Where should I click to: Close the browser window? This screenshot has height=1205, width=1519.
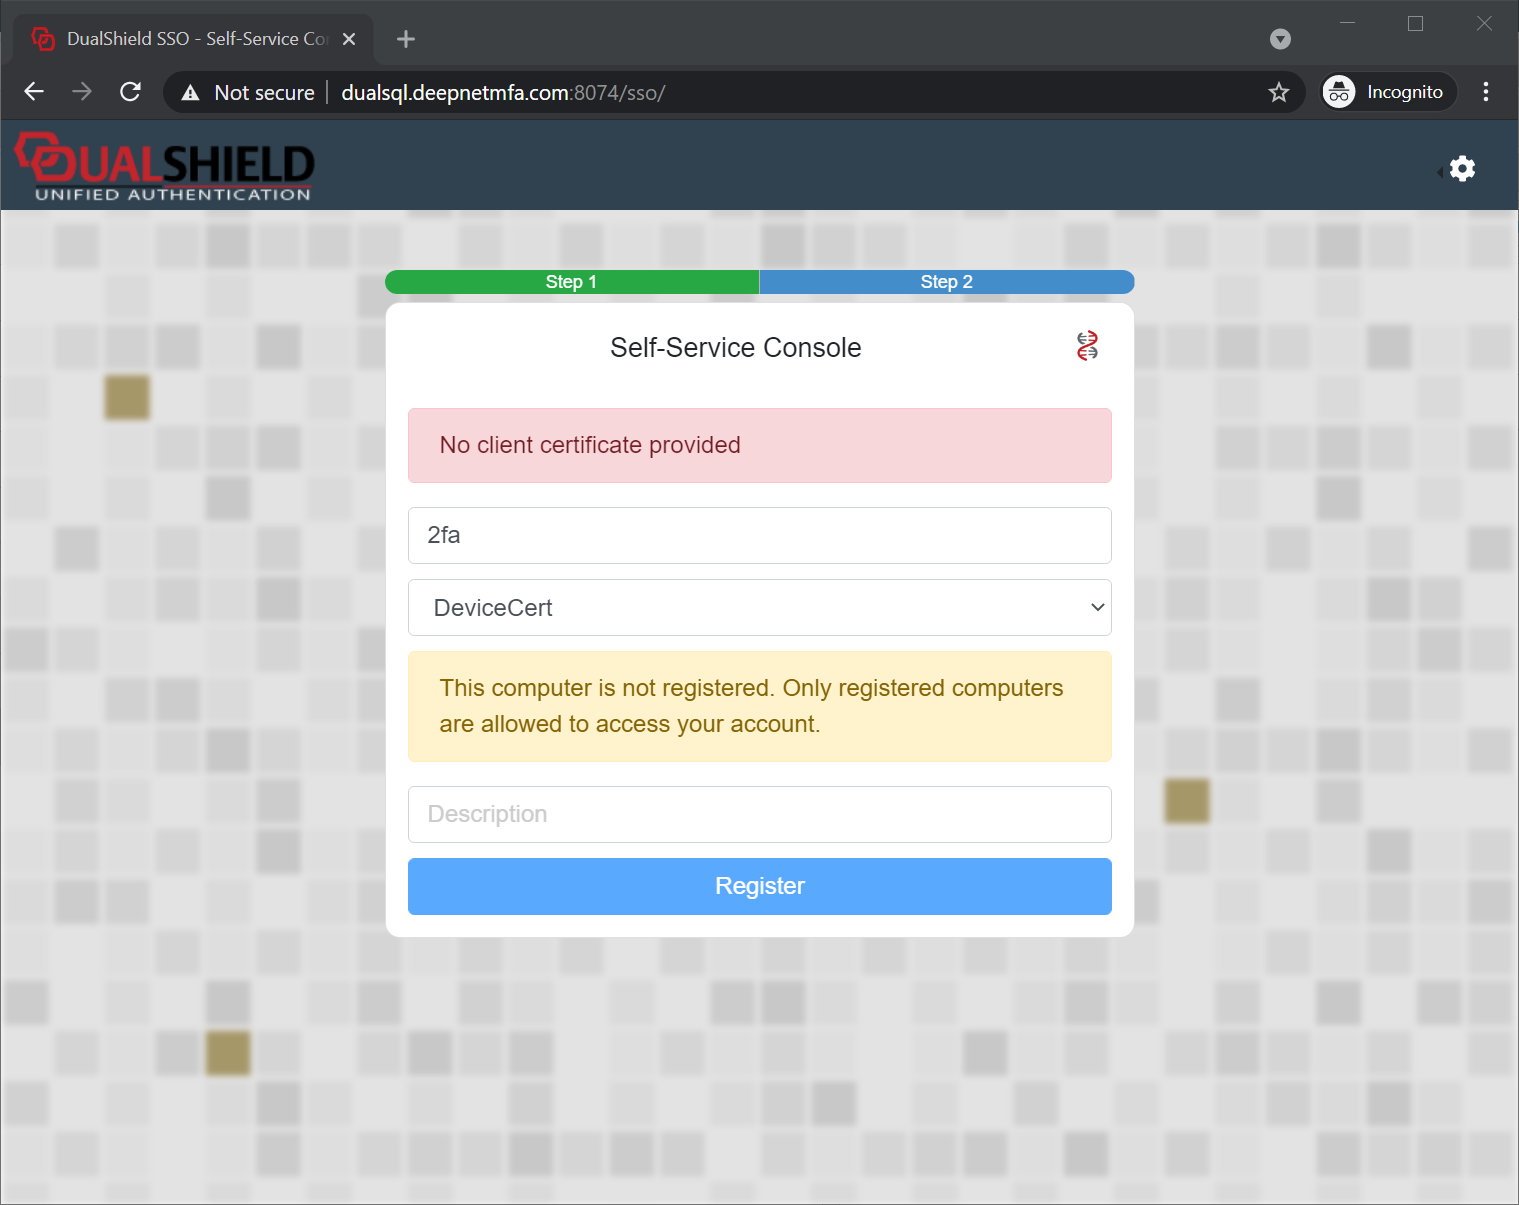[x=1484, y=23]
